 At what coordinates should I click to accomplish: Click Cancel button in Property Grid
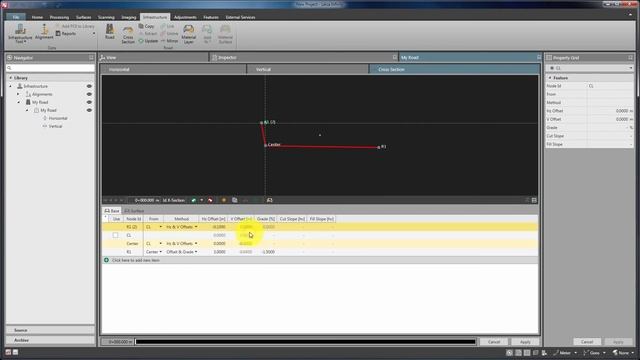[x=587, y=342]
